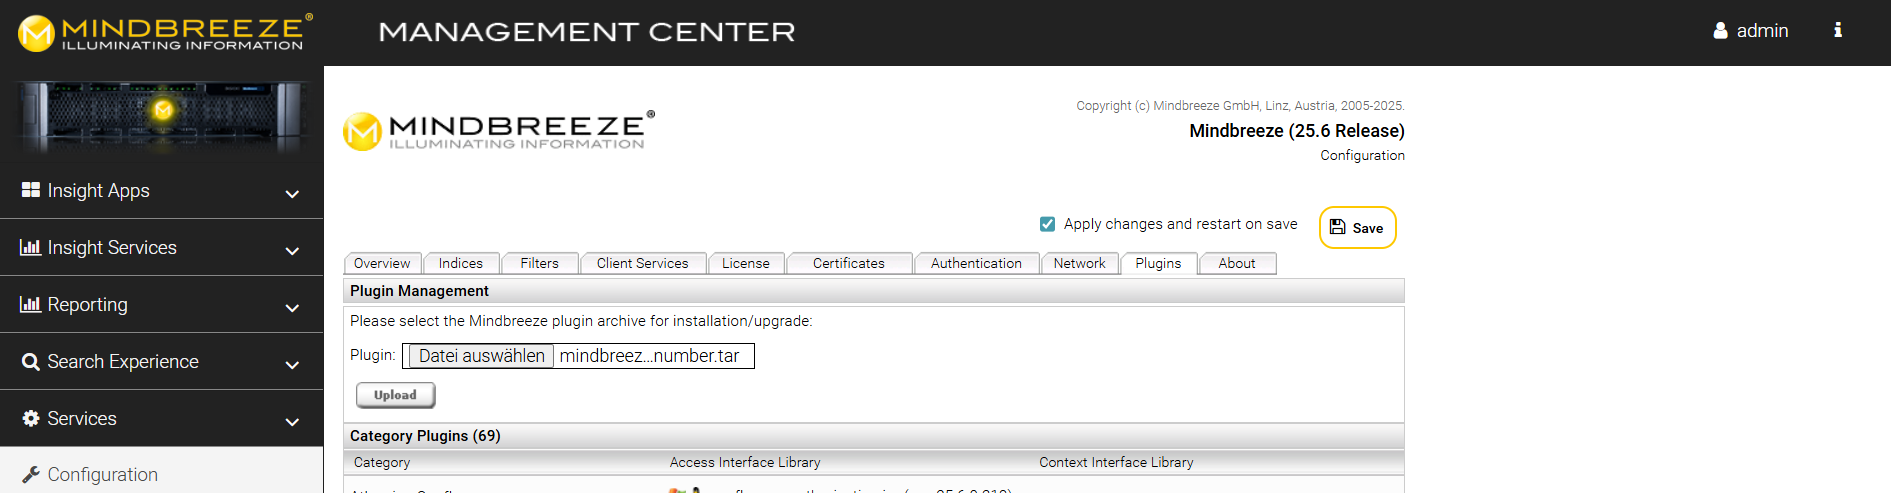Open the About tab
The width and height of the screenshot is (1891, 493).
click(1237, 263)
